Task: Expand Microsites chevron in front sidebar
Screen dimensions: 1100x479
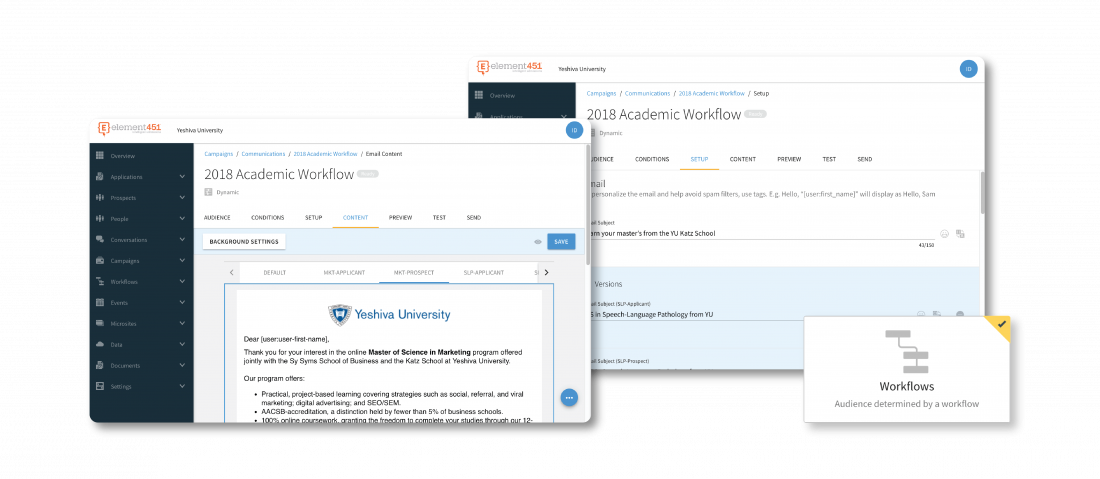Action: [182, 323]
